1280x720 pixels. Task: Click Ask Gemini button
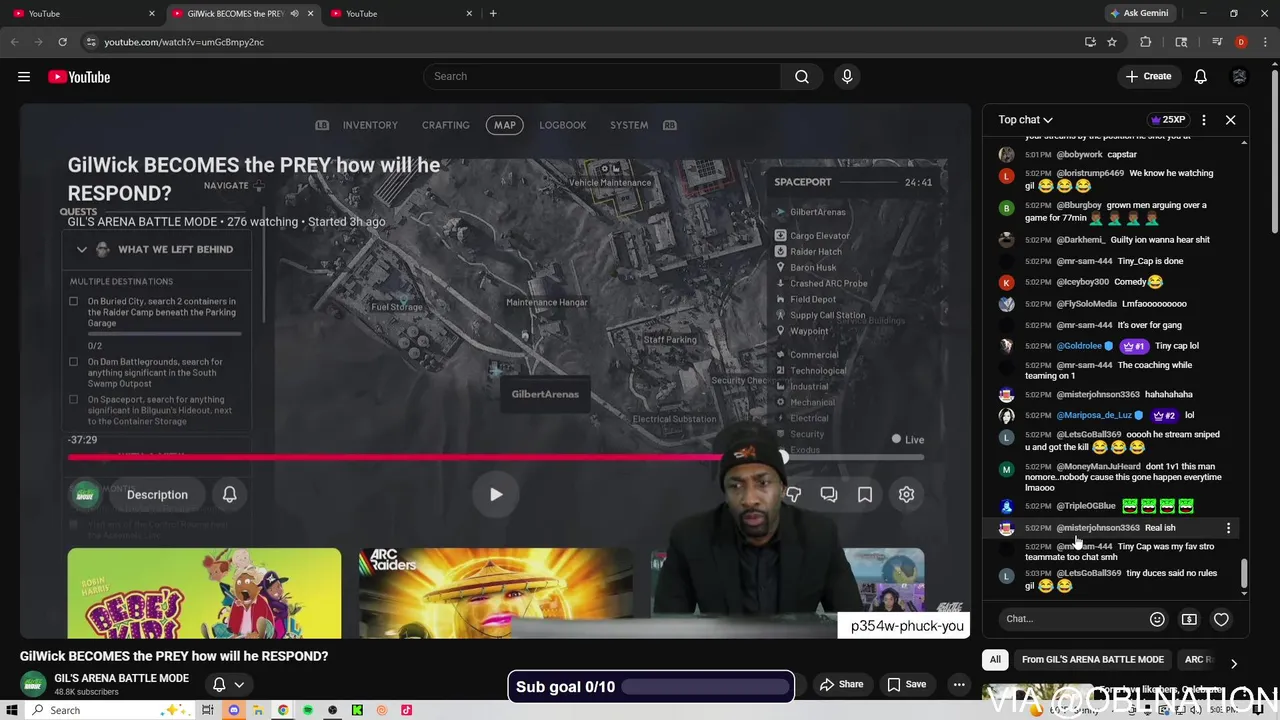(x=1139, y=14)
